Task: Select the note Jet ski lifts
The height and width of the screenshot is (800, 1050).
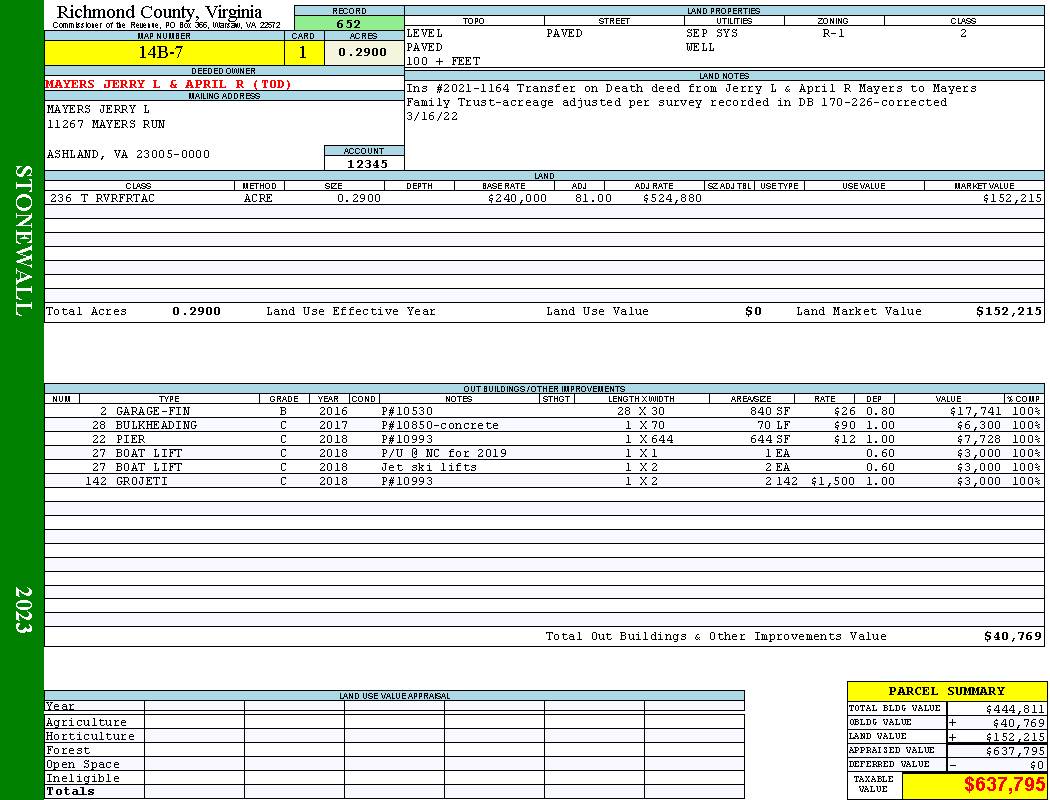Action: click(429, 467)
